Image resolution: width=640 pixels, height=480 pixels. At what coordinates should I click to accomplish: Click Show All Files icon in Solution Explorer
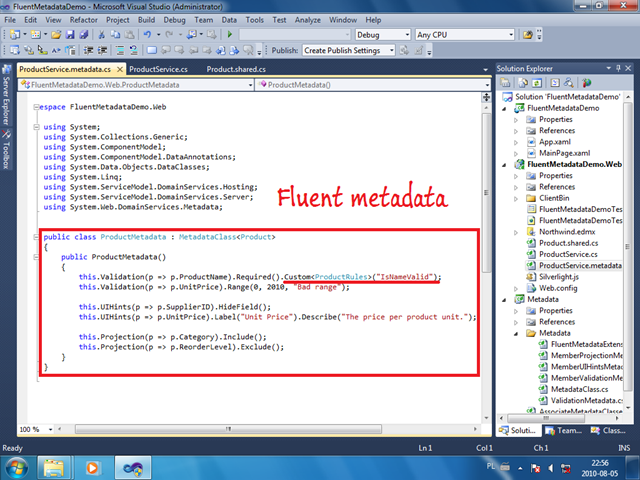pos(523,83)
